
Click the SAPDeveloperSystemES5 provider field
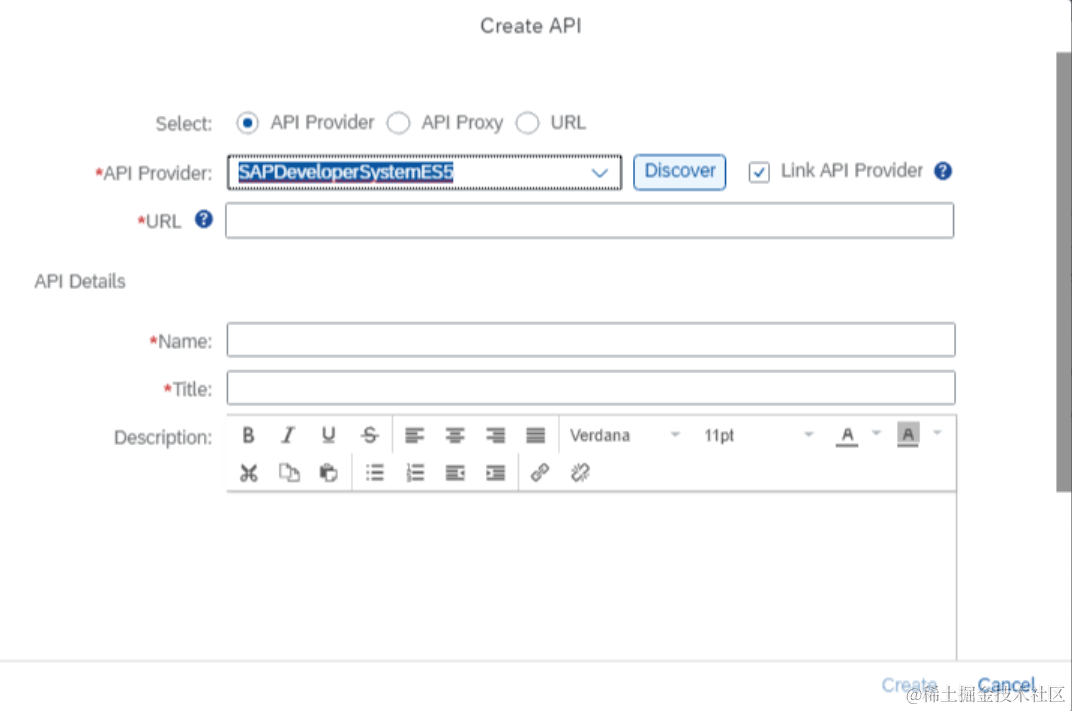(x=425, y=172)
